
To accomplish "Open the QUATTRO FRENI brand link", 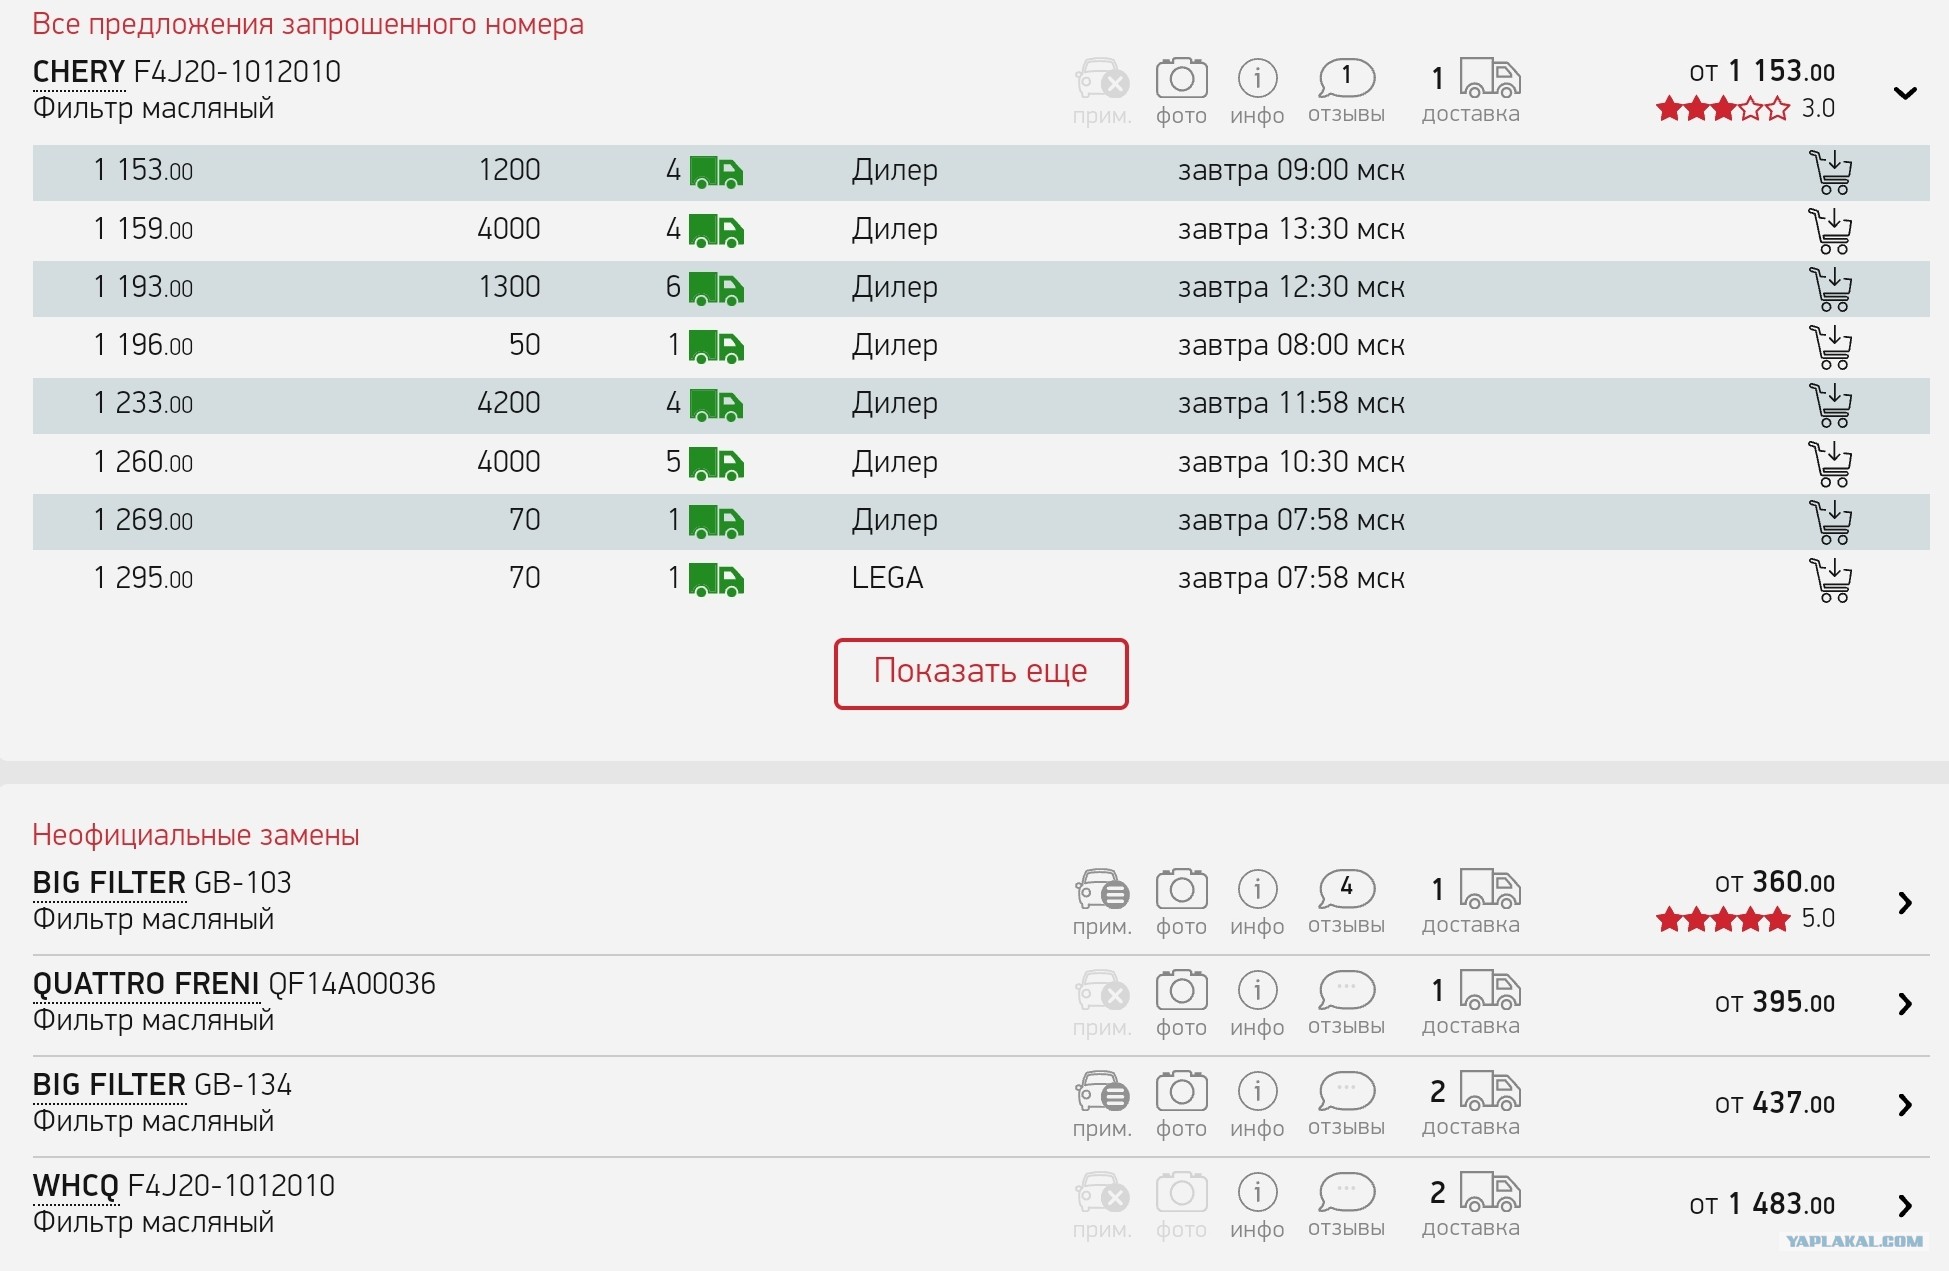I will coord(146,984).
